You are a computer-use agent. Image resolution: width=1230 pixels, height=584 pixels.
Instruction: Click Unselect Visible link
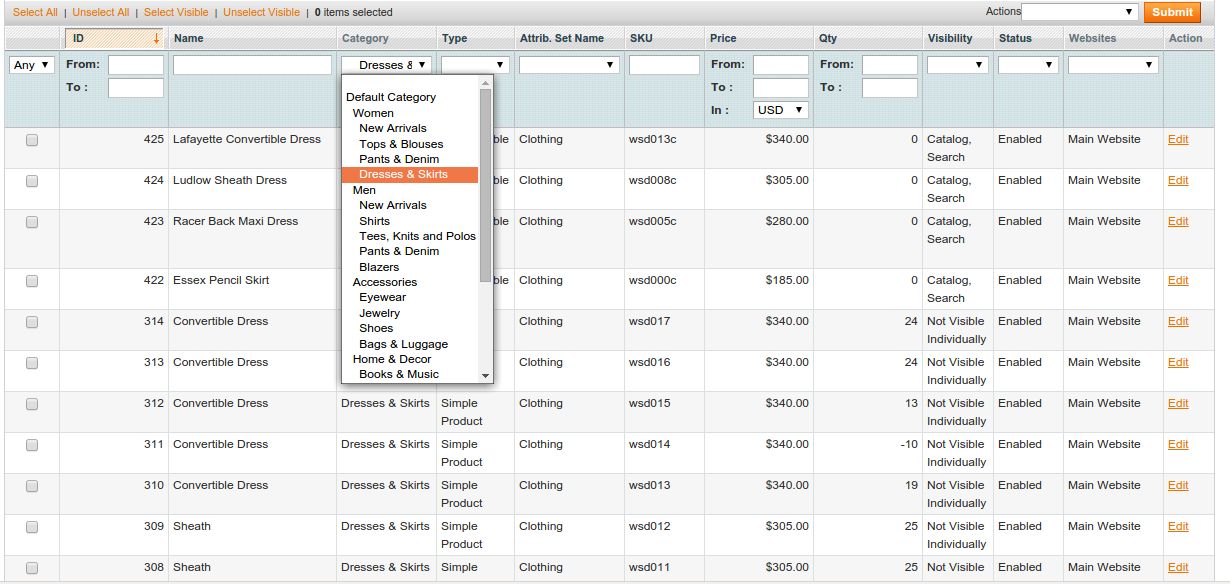[x=261, y=12]
